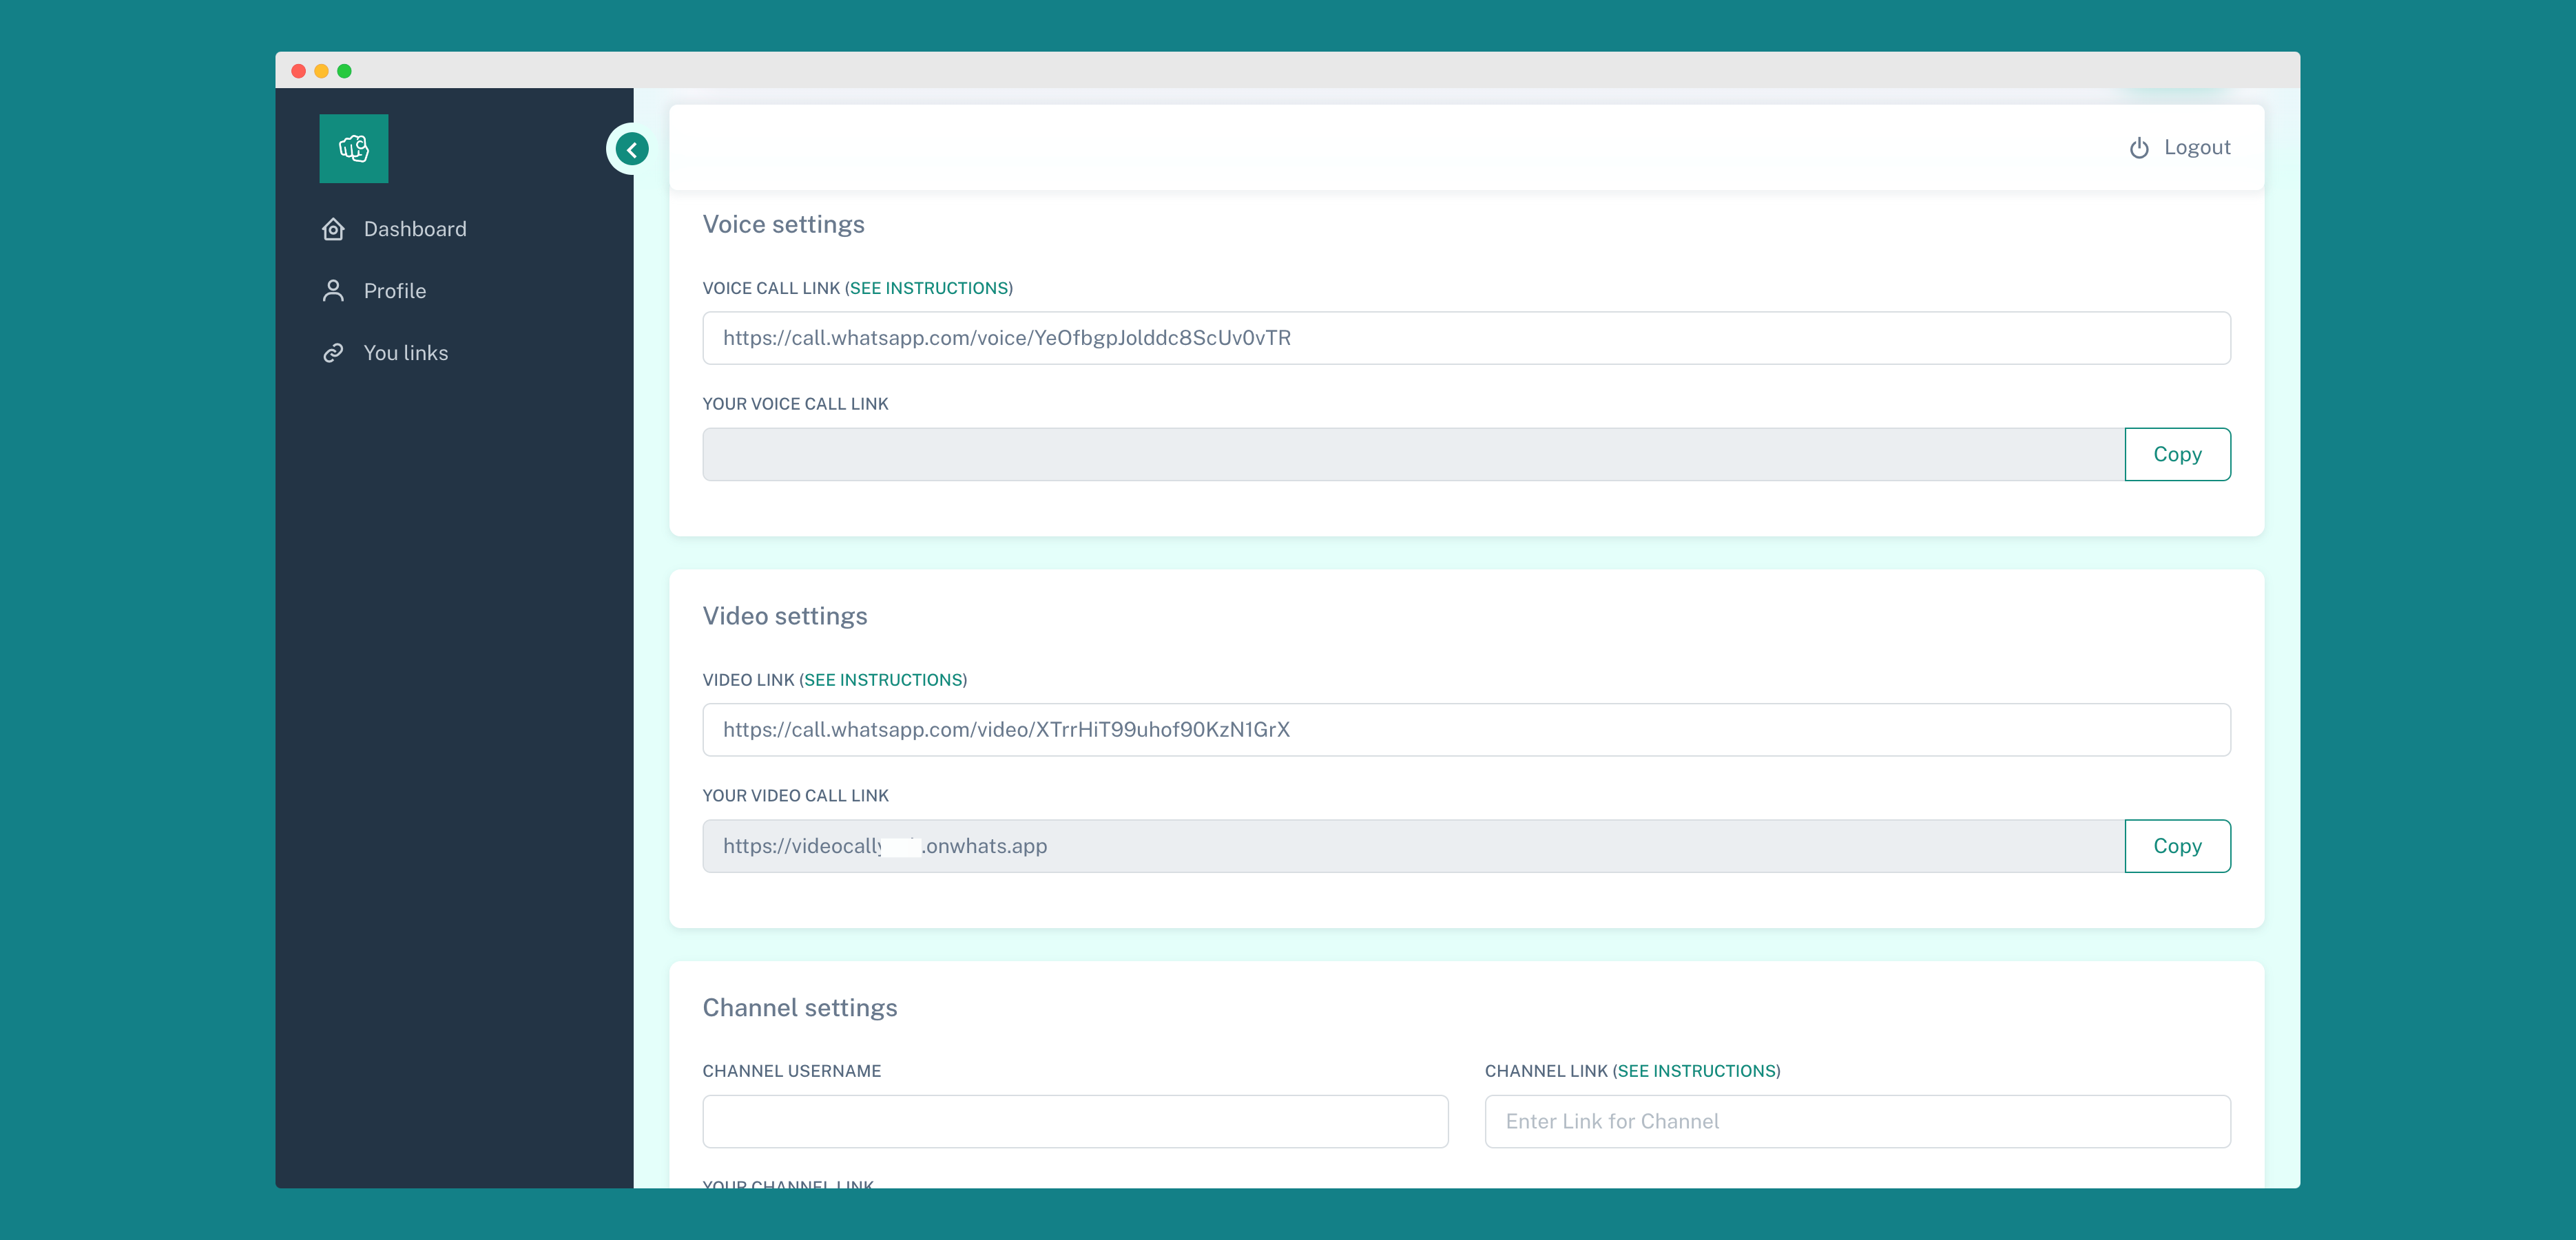Open SEE INSTRUCTIONS link for voice call
Viewport: 2576px width, 1240px height.
point(929,288)
